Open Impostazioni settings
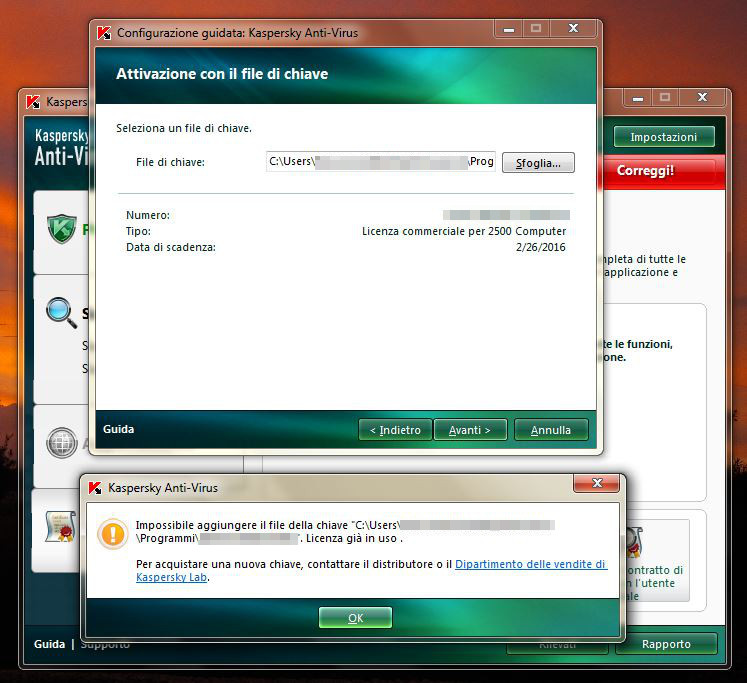747x683 pixels. coord(664,137)
